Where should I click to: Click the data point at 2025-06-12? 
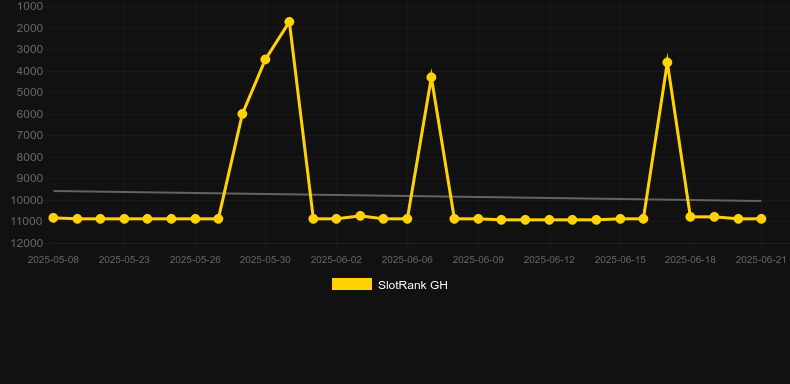pos(549,220)
